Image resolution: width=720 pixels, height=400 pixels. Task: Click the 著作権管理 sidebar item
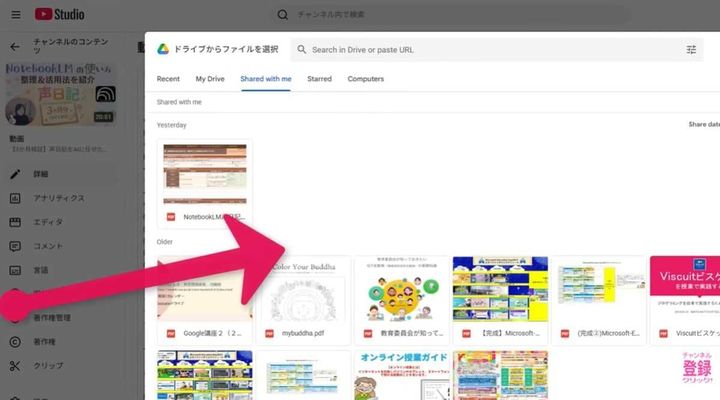click(52, 318)
